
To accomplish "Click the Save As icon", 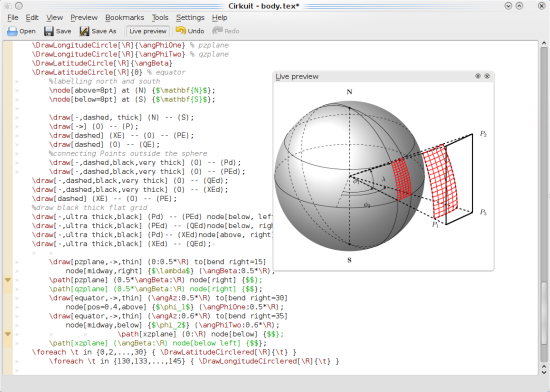I will pos(84,31).
